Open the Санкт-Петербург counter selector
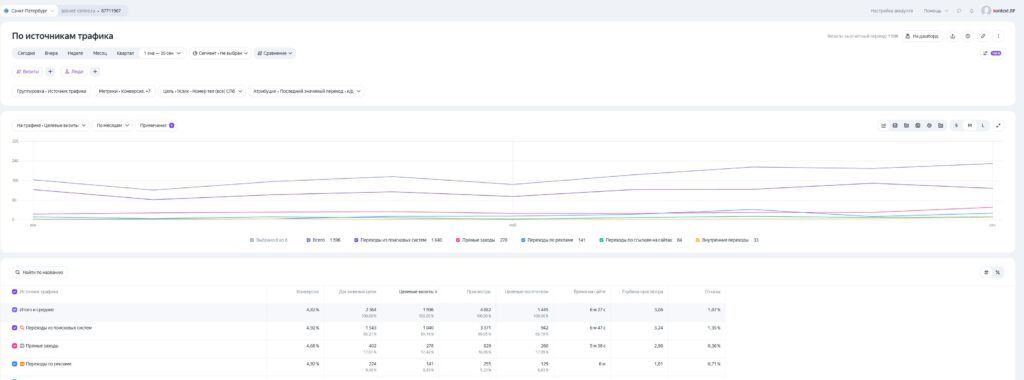Image resolution: width=1024 pixels, height=380 pixels. point(29,10)
